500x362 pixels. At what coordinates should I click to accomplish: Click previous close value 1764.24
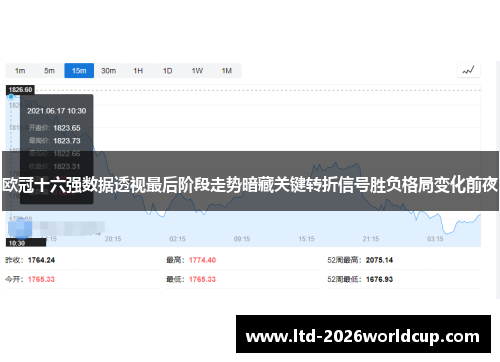point(41,260)
